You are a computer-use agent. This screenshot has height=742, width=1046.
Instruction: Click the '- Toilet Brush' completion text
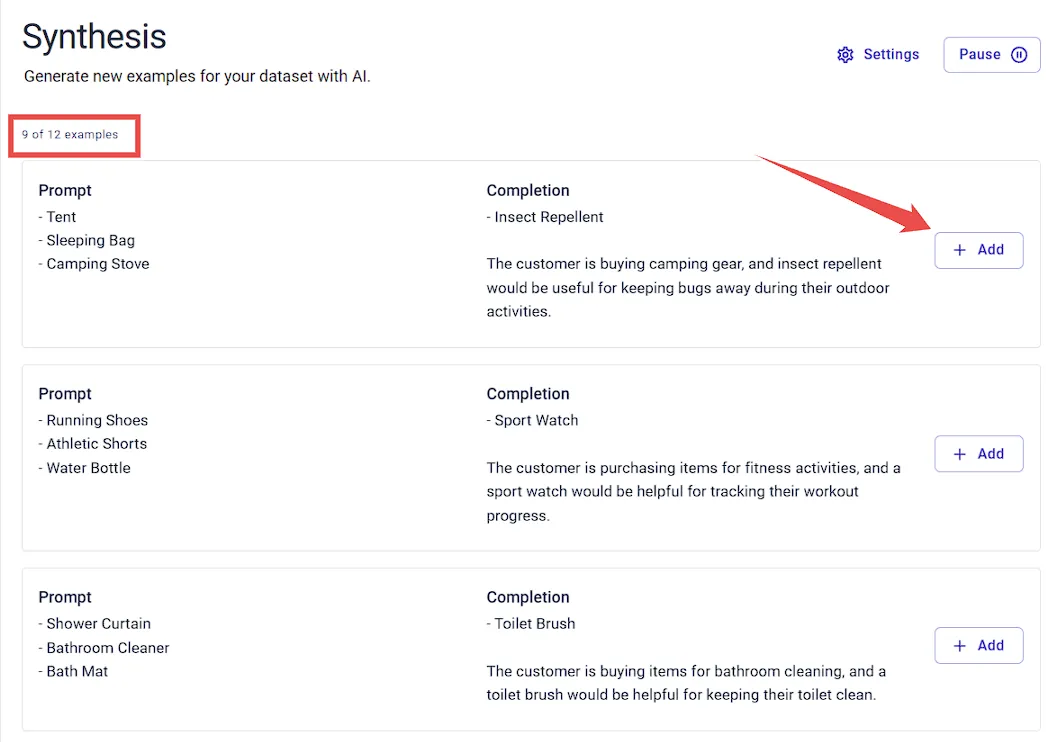point(531,624)
